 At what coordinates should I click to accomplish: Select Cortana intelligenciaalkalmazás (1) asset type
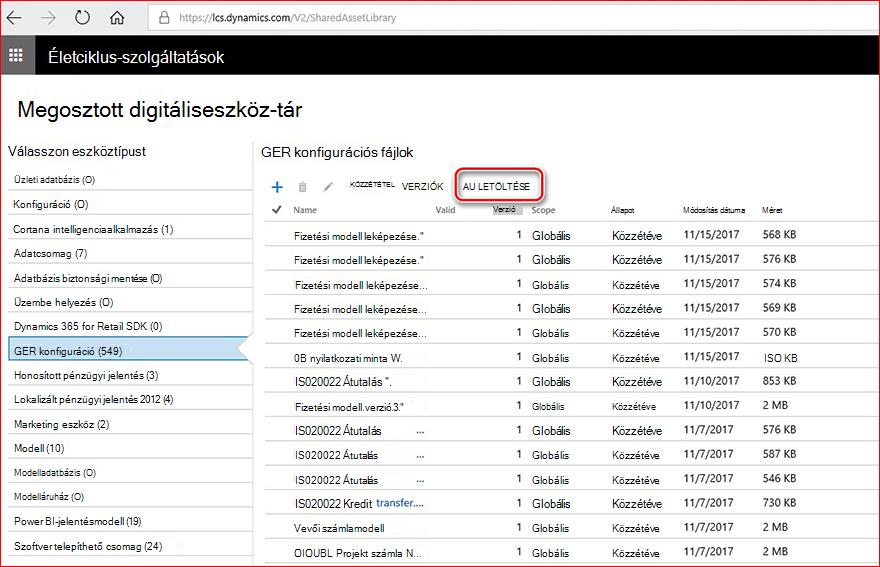130,229
